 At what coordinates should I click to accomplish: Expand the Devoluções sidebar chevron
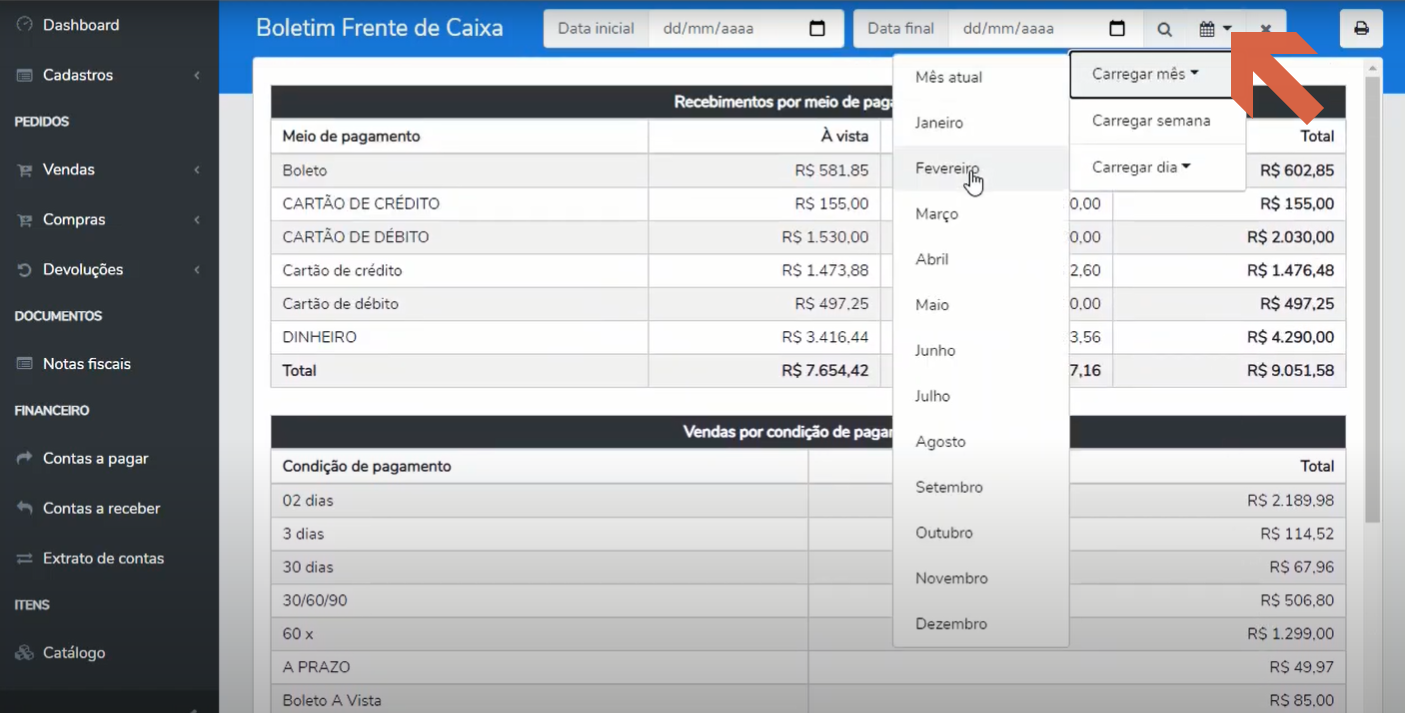(x=197, y=270)
